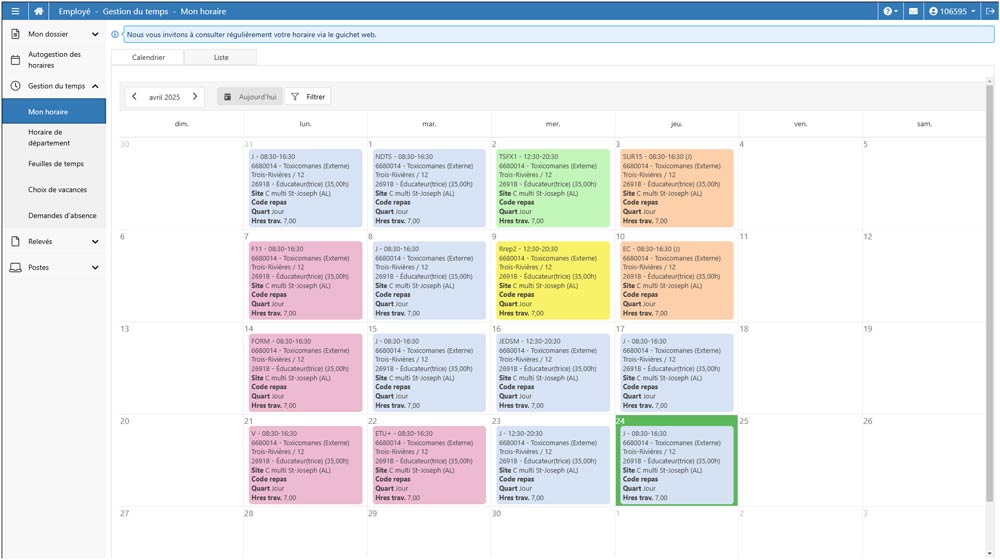Screen dimensions: 1000x560
Task: Click the Aujourd'hui button
Action: click(249, 96)
